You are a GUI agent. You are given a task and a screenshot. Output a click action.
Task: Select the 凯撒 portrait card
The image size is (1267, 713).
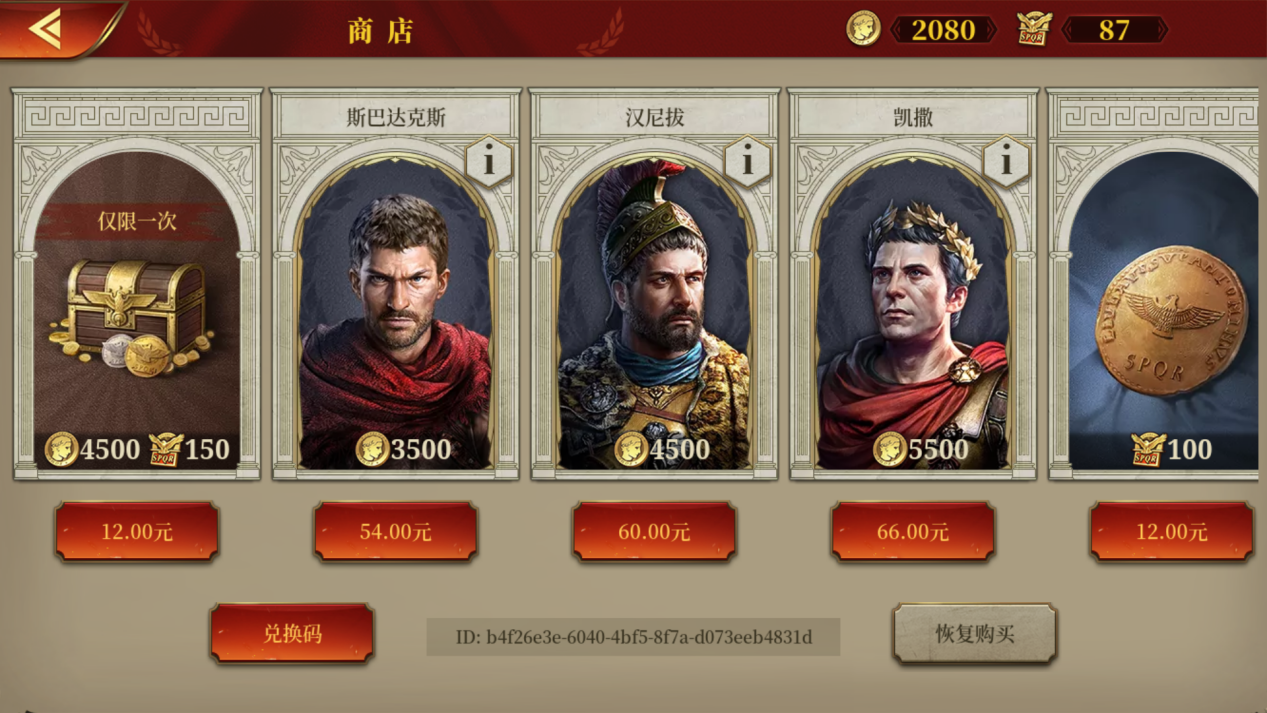[913, 284]
